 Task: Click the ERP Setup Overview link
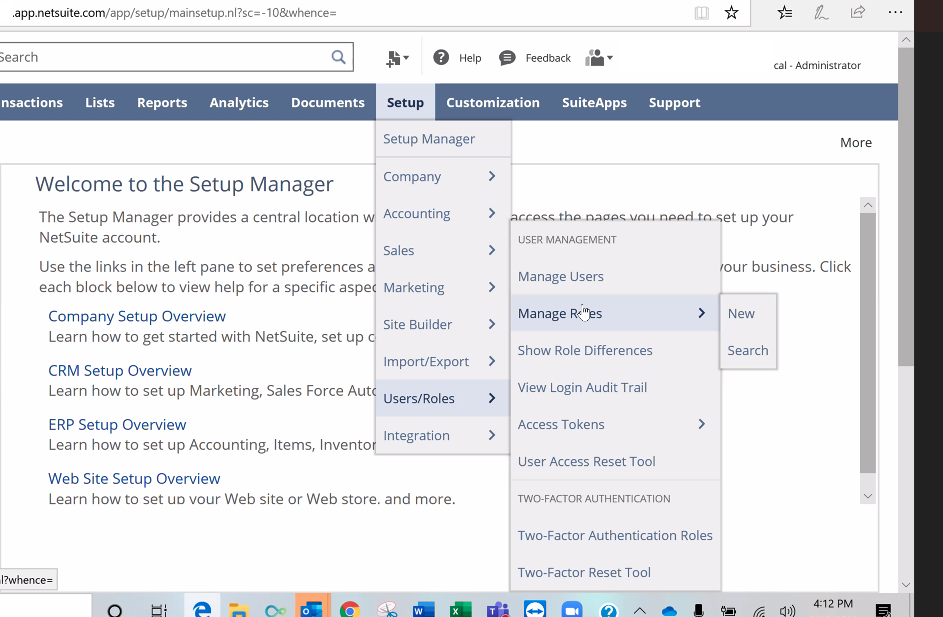tap(117, 423)
